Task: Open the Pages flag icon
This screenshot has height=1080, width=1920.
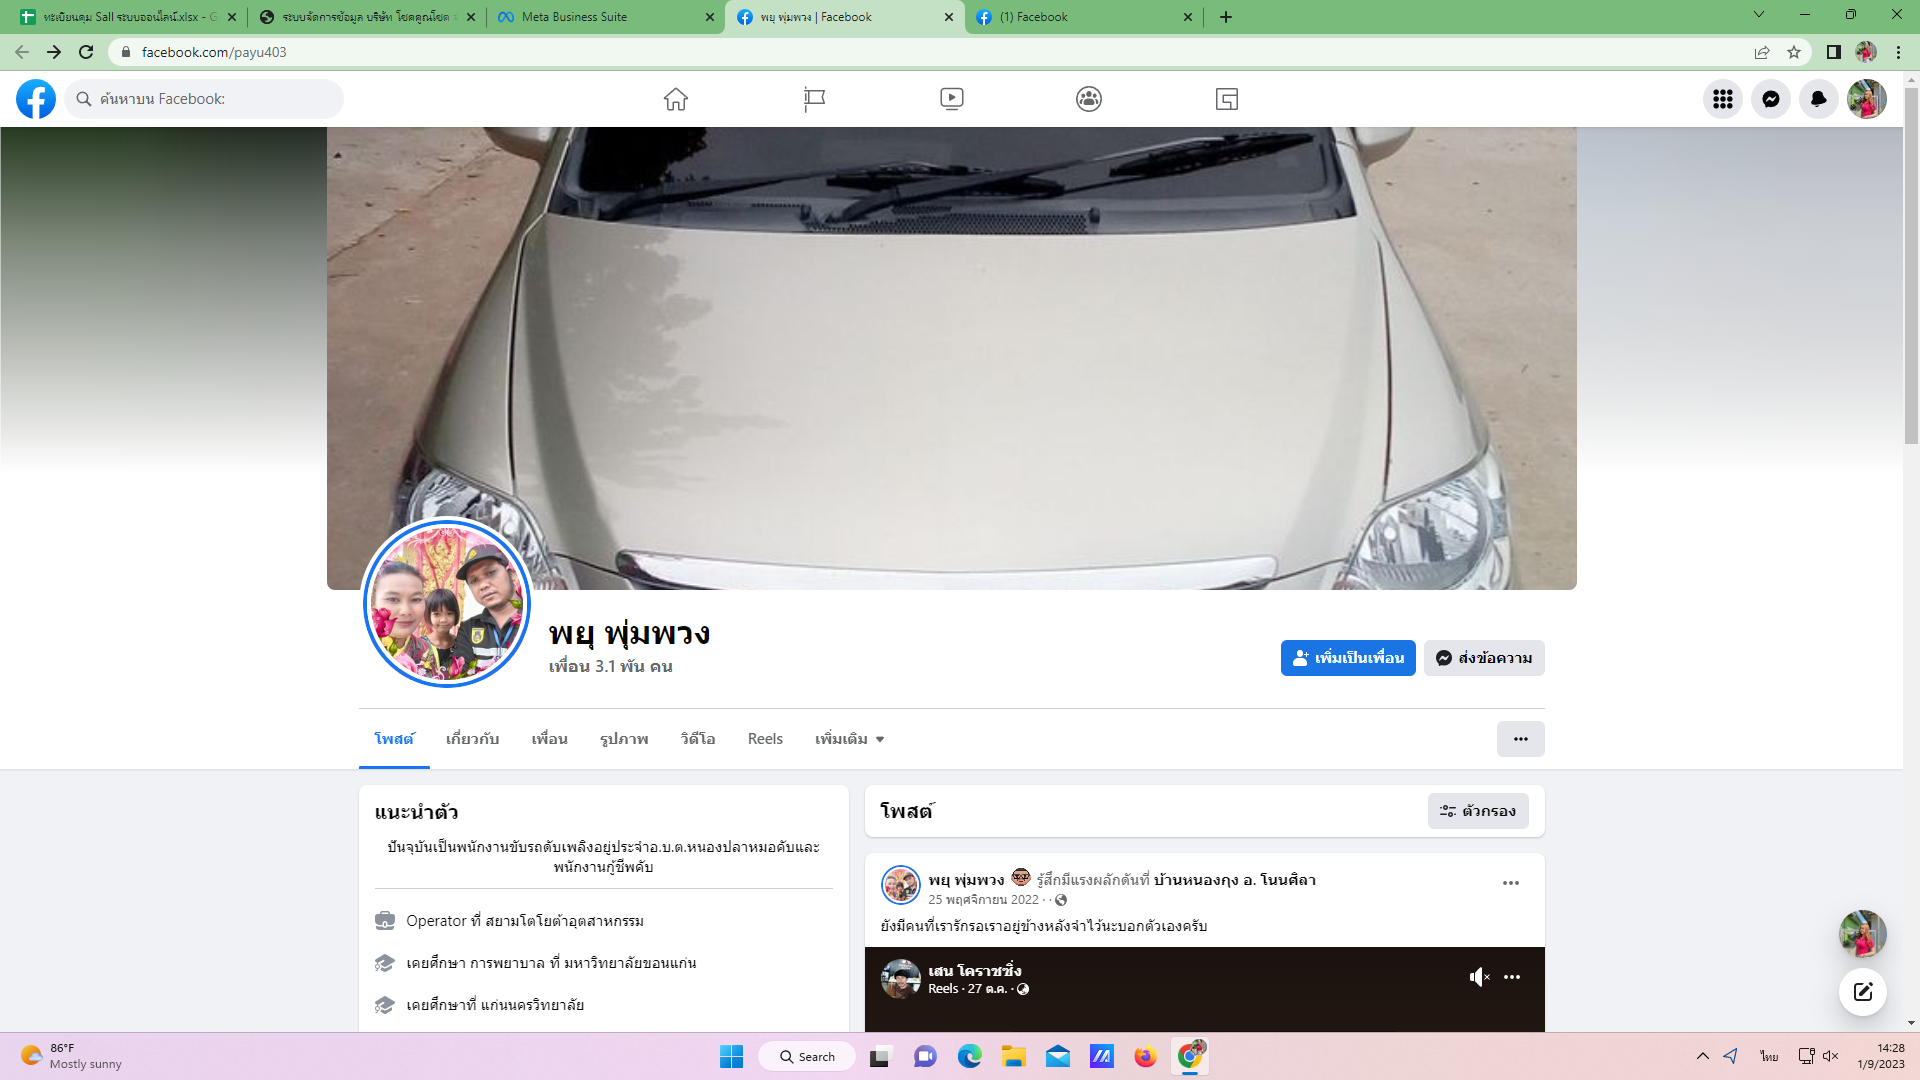Action: coord(814,99)
